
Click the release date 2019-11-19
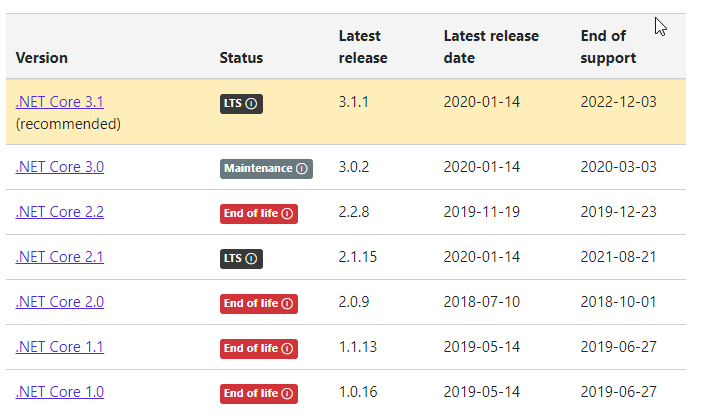click(482, 212)
